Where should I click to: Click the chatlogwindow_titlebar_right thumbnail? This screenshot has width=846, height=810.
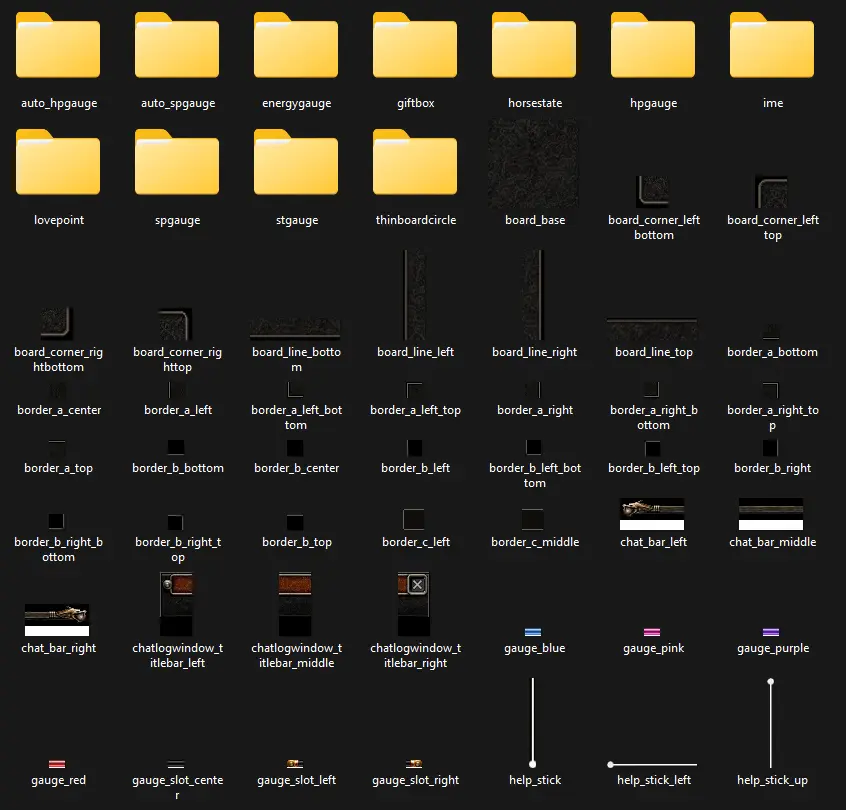click(x=415, y=605)
